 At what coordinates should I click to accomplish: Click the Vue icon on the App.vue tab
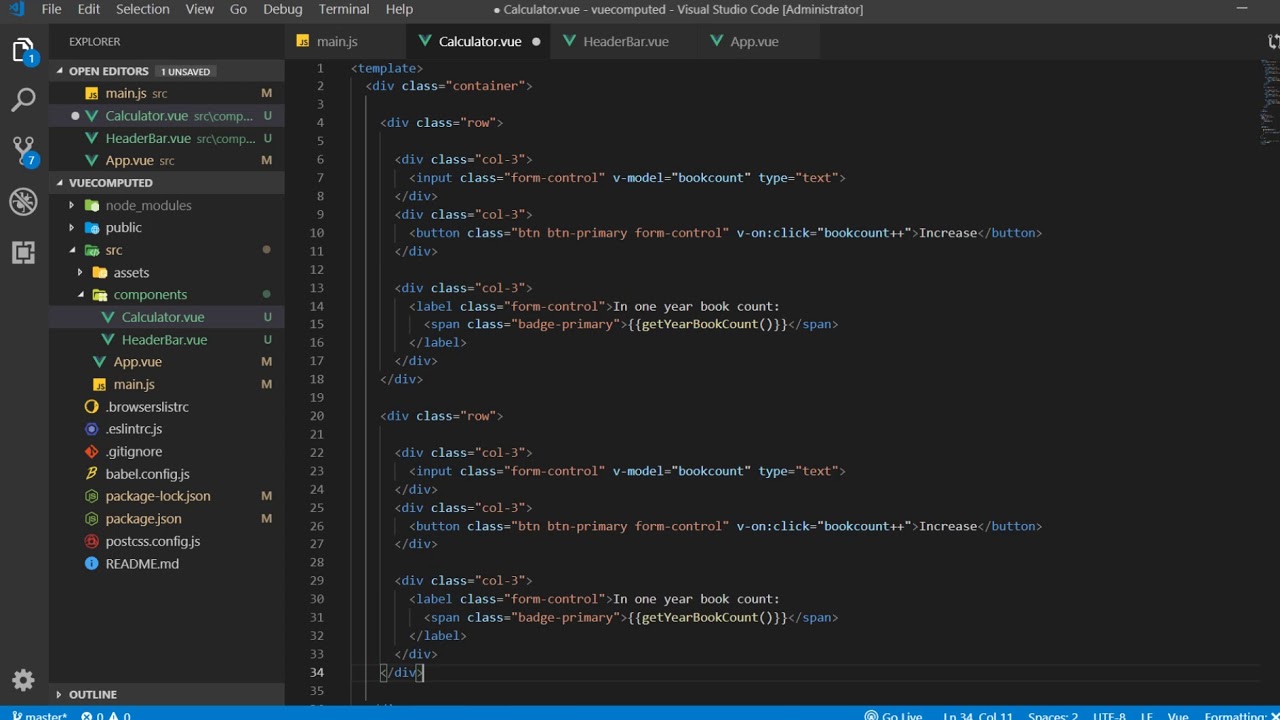coord(717,41)
